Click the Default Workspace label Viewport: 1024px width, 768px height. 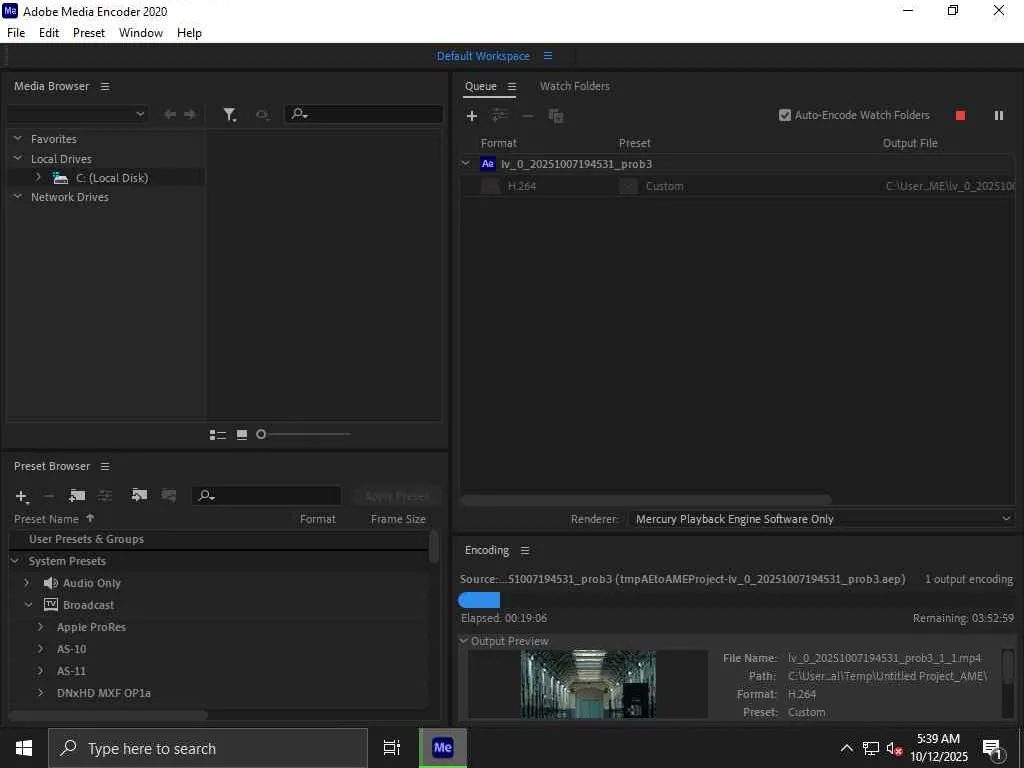pos(483,56)
